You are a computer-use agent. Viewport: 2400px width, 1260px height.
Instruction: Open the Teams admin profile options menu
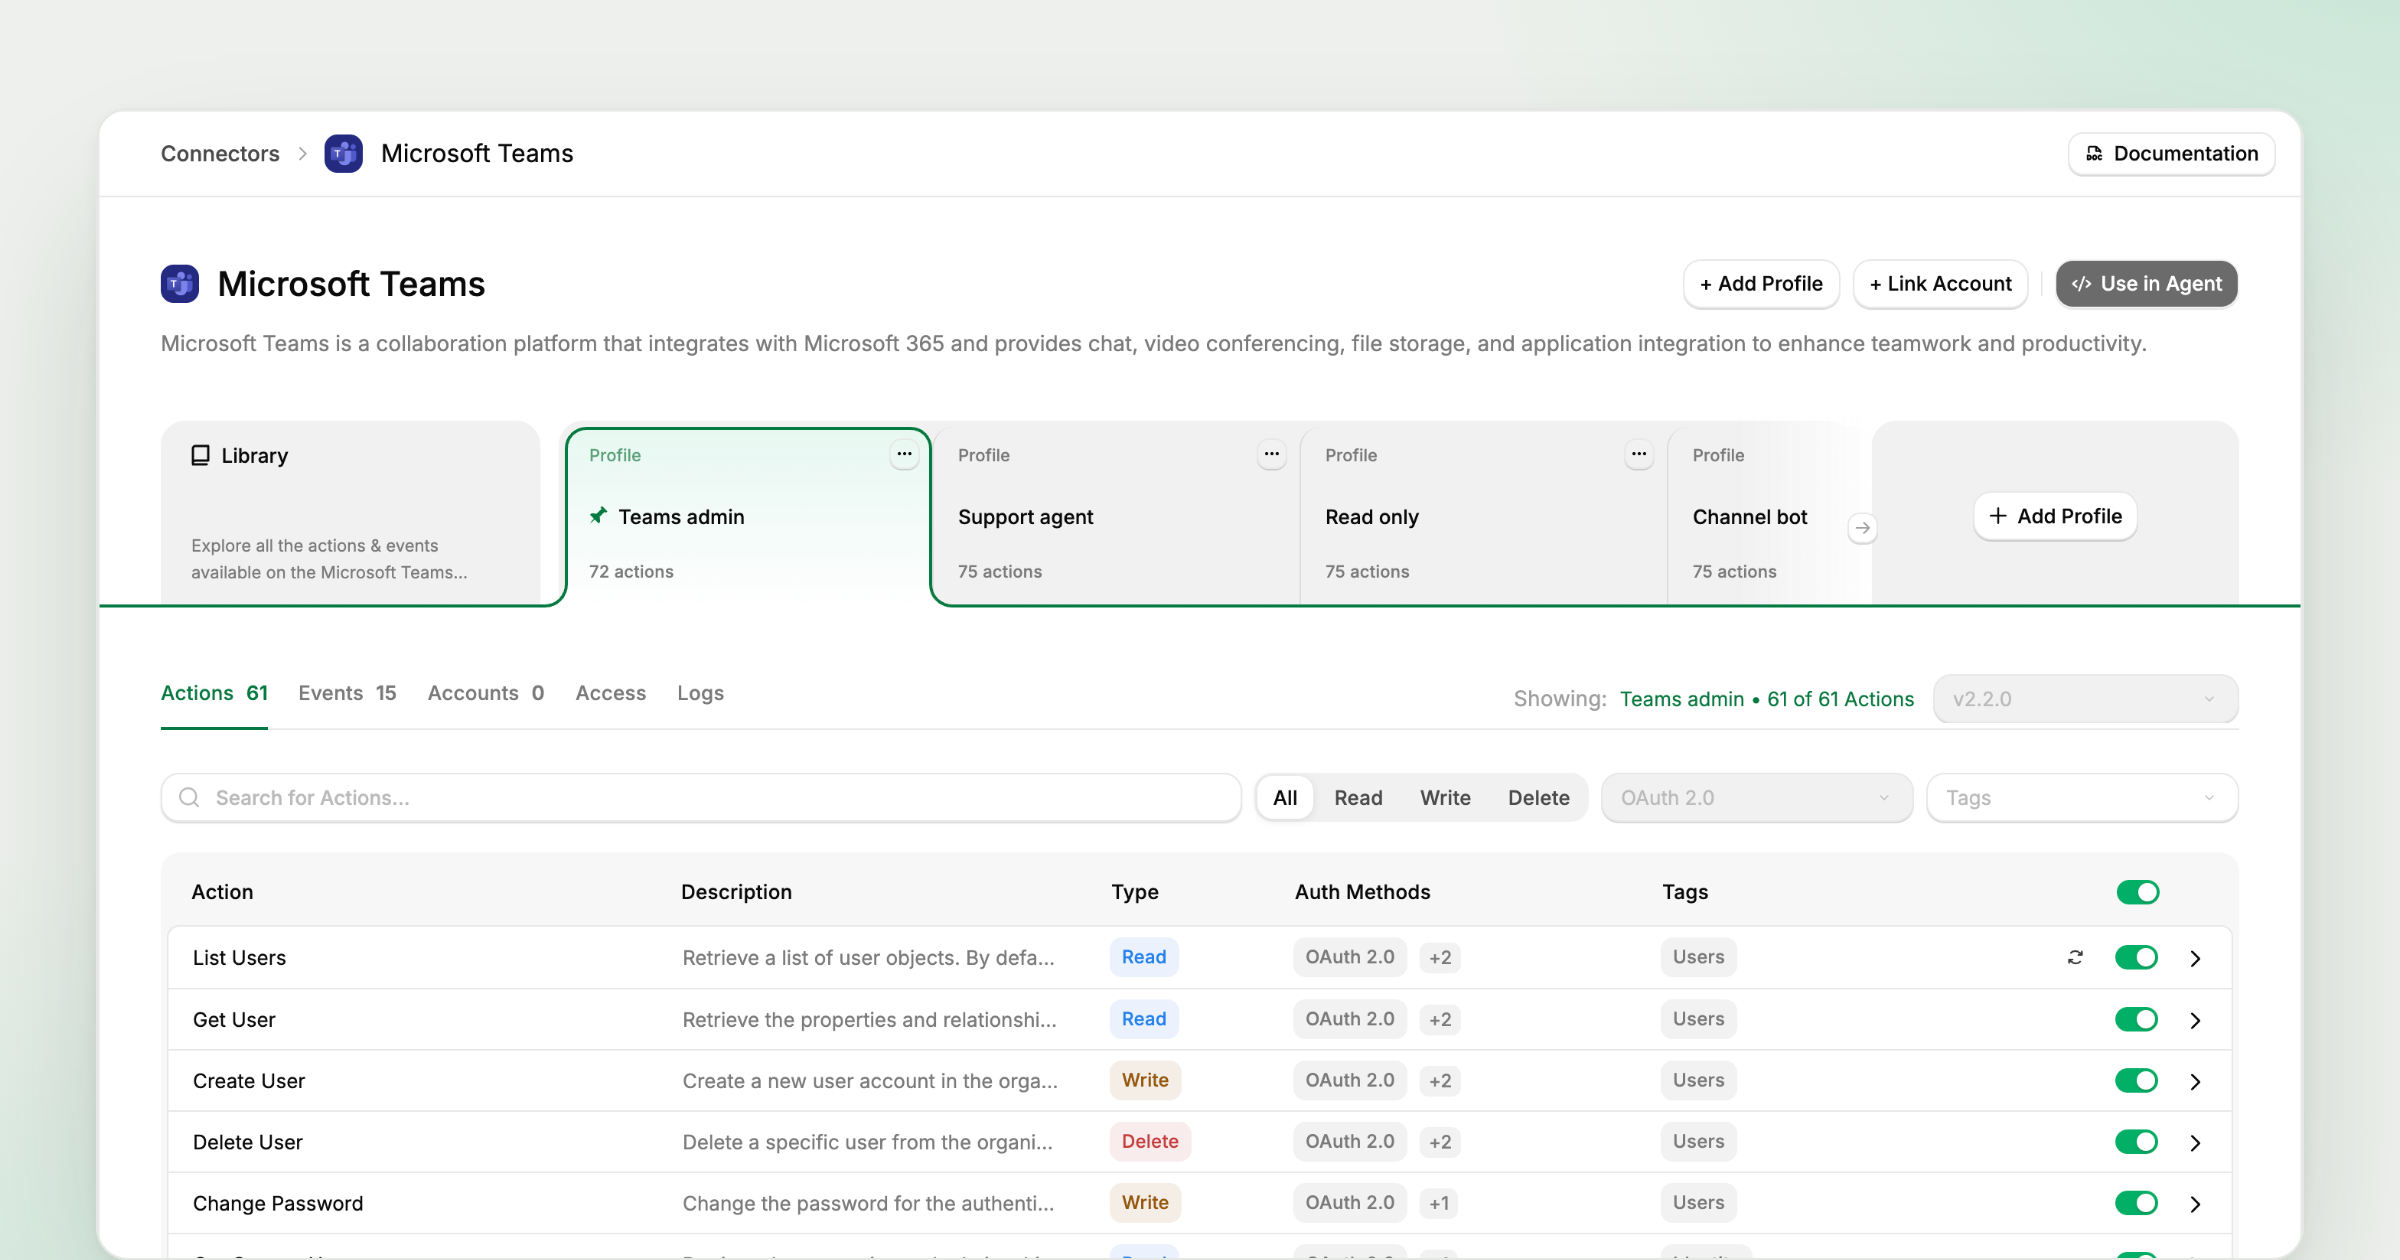click(x=904, y=454)
